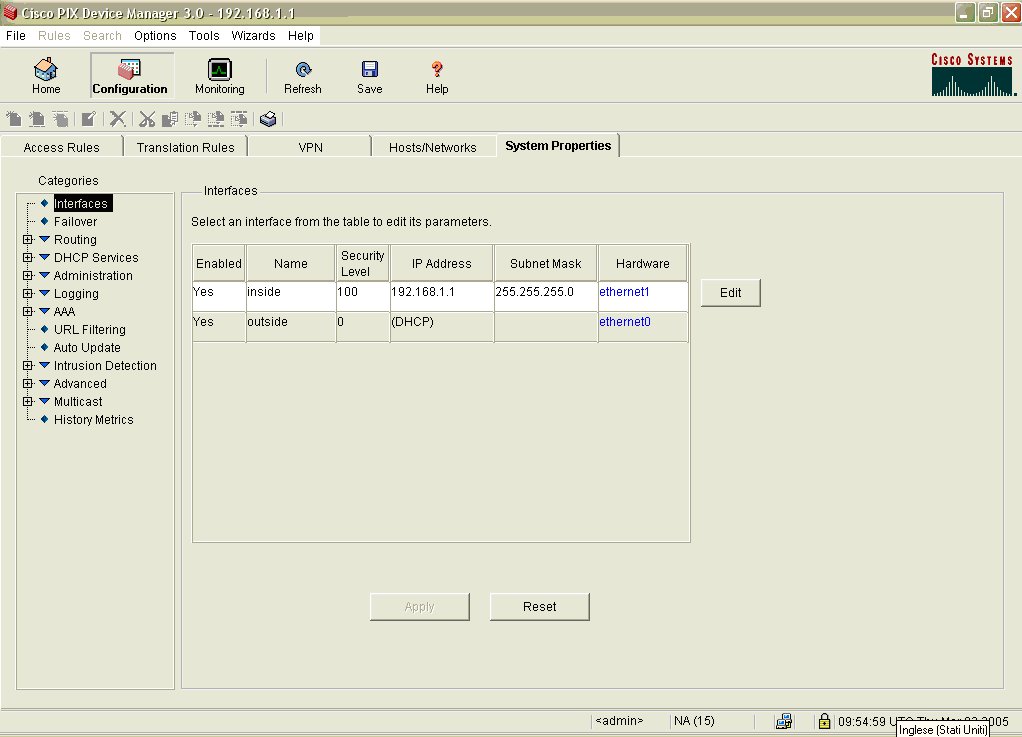Save the running configuration to flash

click(x=370, y=76)
